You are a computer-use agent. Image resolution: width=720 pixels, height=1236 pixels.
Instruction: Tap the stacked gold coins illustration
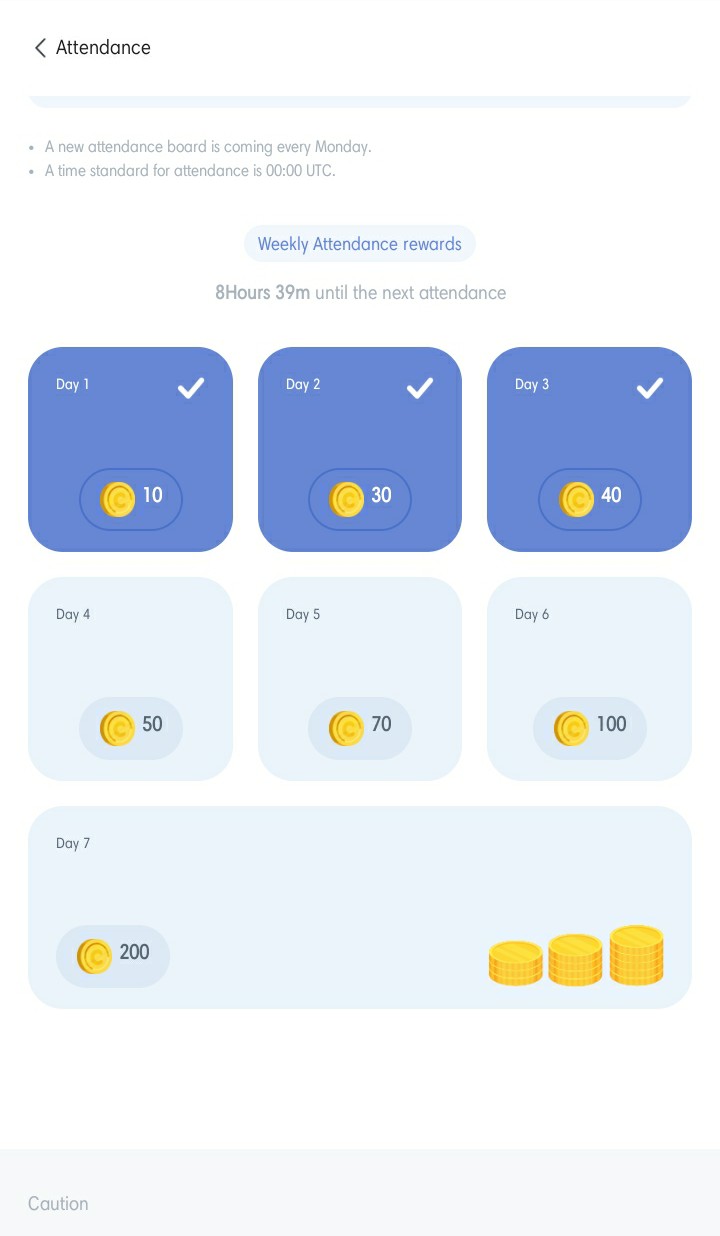click(x=576, y=956)
